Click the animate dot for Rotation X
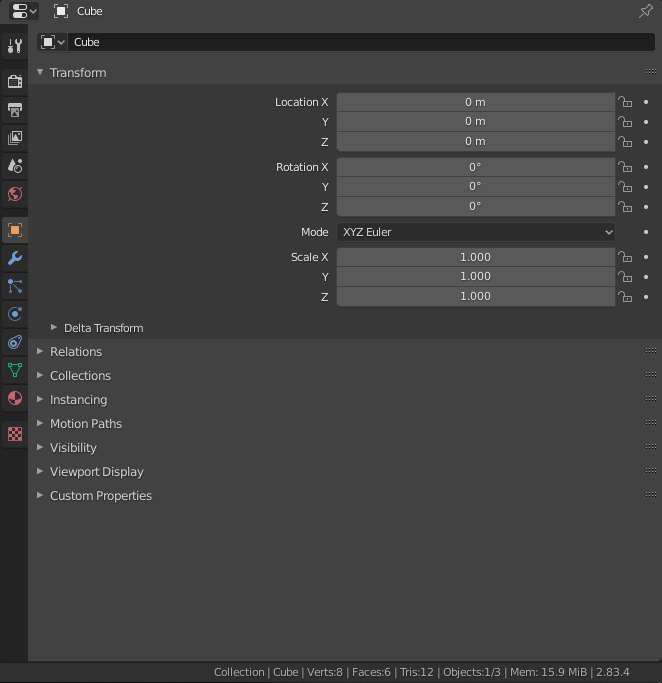 [646, 167]
